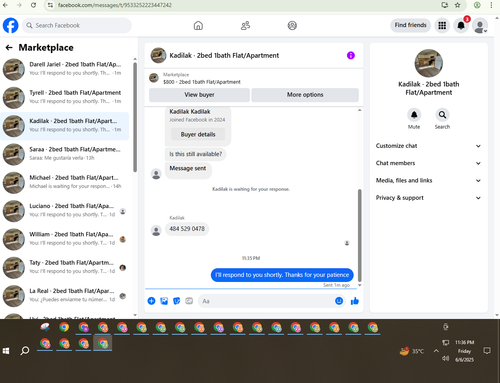Search within the Kadilak conversation
Viewport: 500px width, 383px height.
[x=442, y=115]
